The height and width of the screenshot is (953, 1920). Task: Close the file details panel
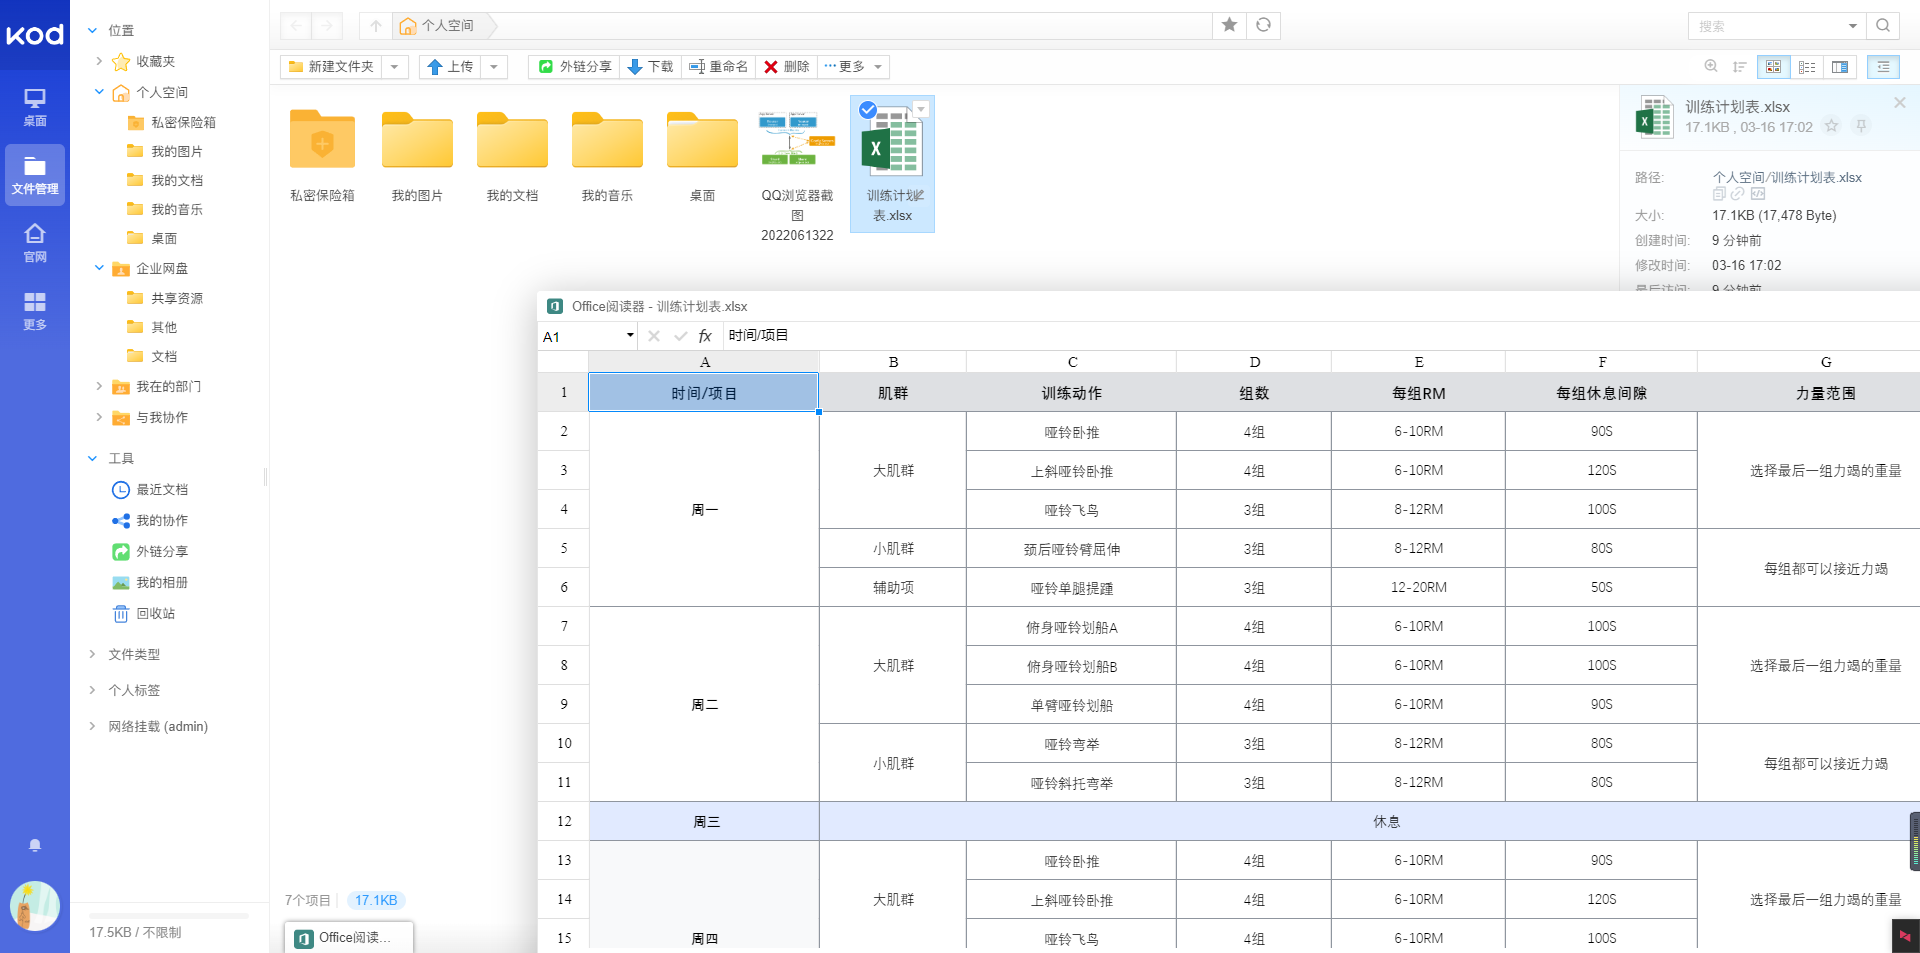(x=1900, y=103)
